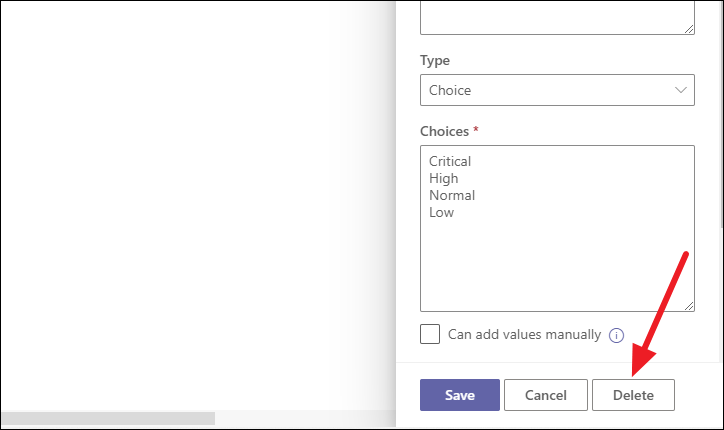Place cursor on the Critical choice line
This screenshot has height=430, width=724.
450,161
